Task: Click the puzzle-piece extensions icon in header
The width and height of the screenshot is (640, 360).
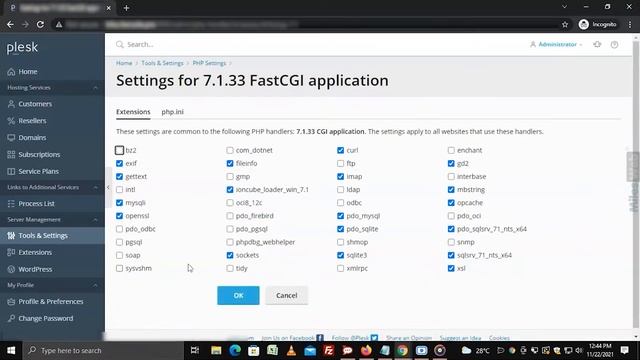Action: coord(597,44)
